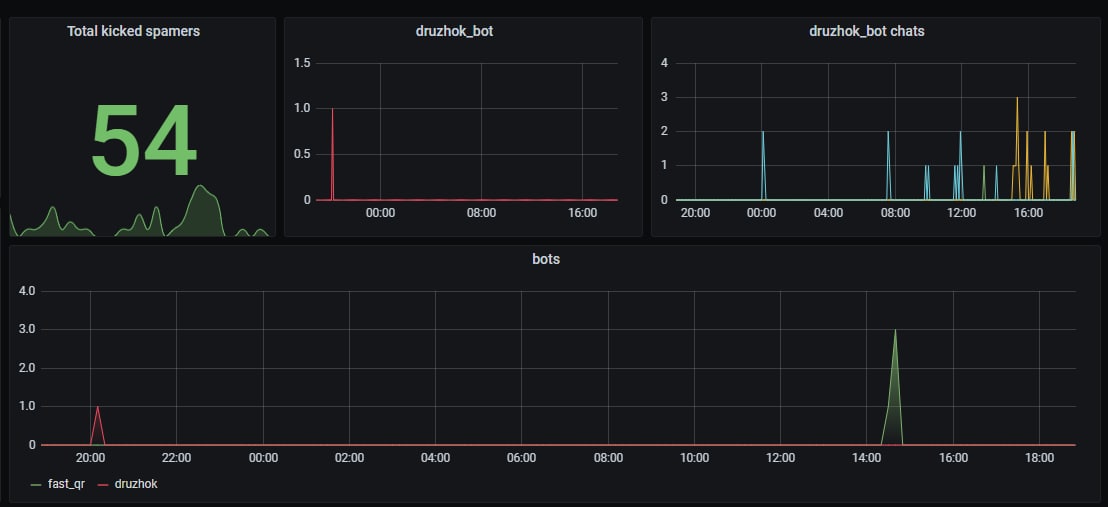Click the 16:00 label in druzhok_bot graph
The height and width of the screenshot is (507, 1108).
(582, 212)
